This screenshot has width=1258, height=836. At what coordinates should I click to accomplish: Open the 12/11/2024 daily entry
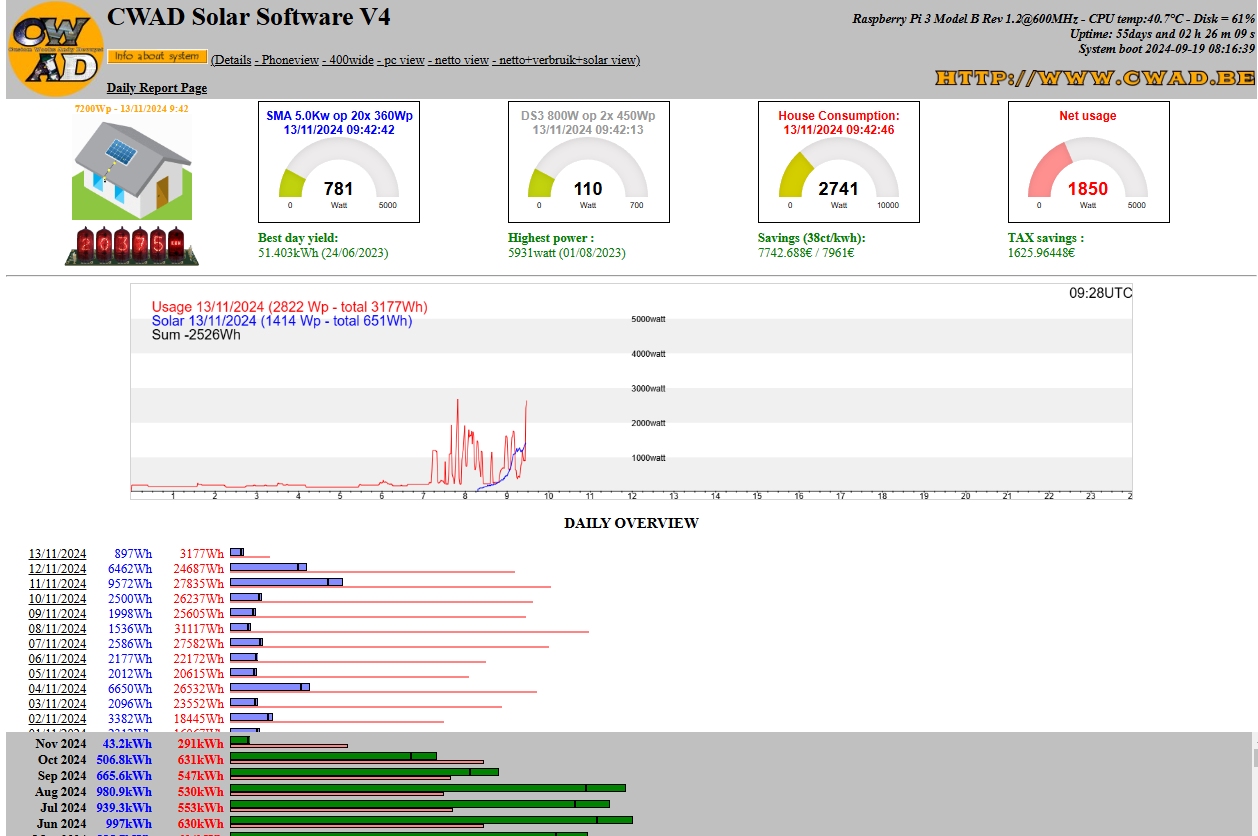[57, 569]
